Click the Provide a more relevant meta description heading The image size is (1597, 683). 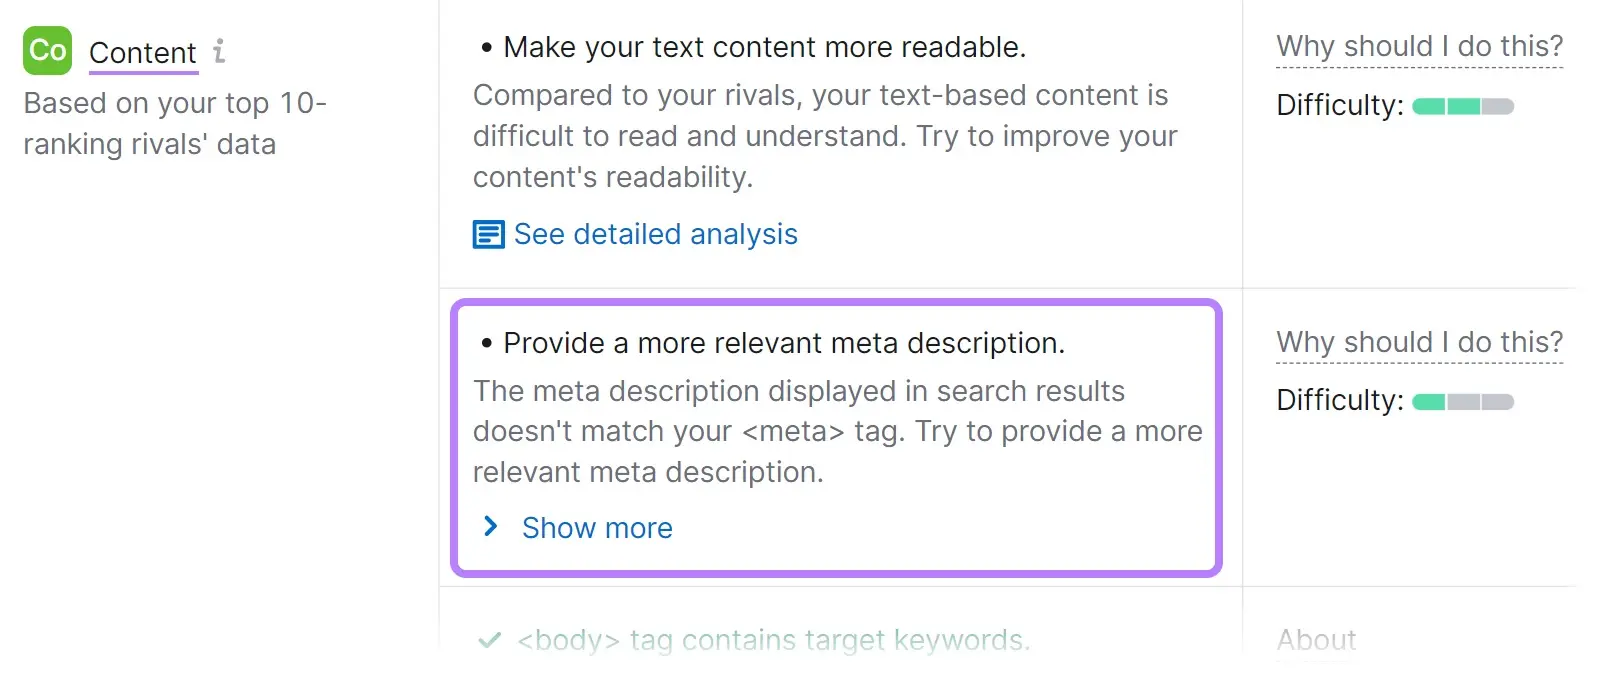785,343
